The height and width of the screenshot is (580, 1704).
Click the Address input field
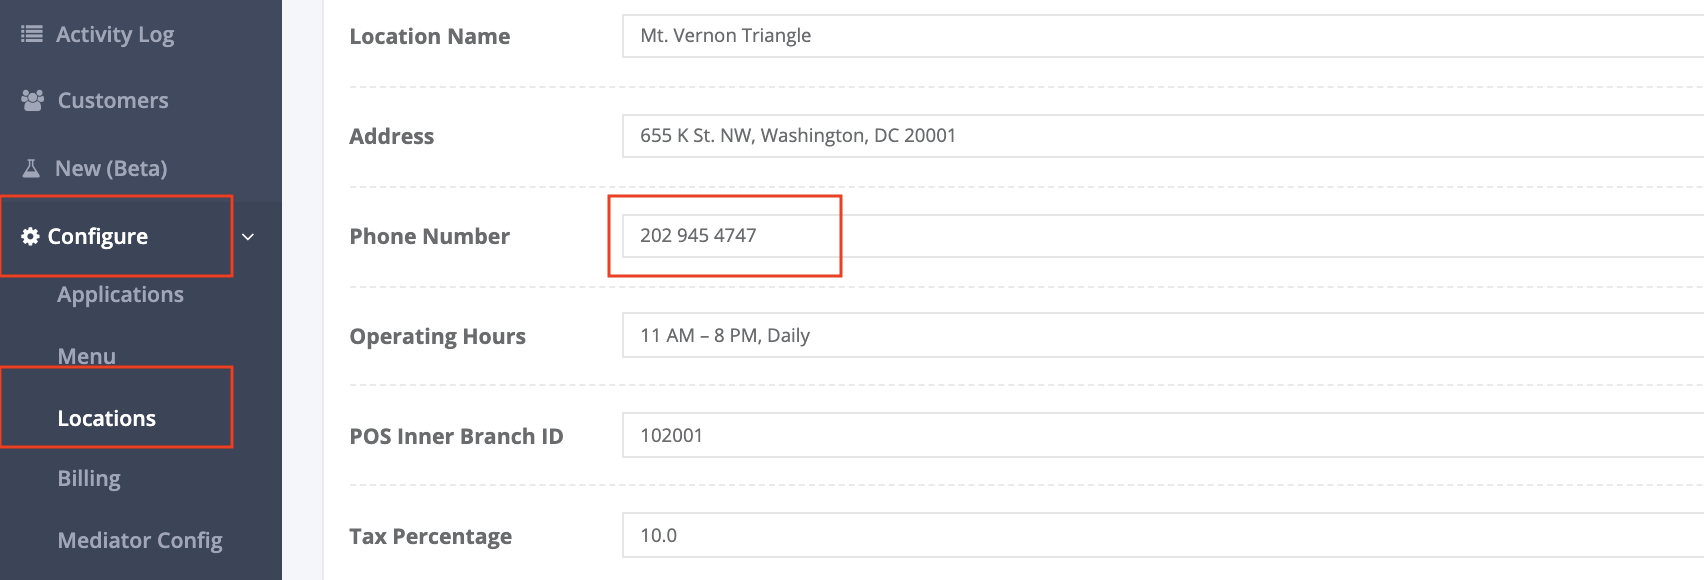[x=1163, y=136]
